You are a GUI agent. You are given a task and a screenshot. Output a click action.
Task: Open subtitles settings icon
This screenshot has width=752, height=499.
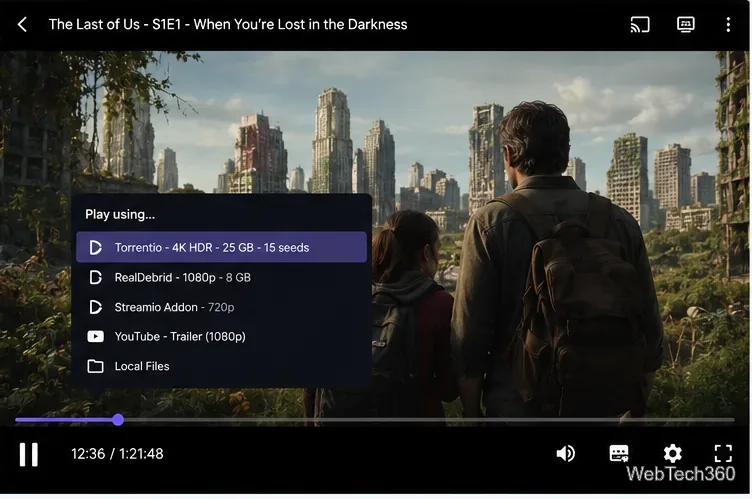click(x=619, y=453)
